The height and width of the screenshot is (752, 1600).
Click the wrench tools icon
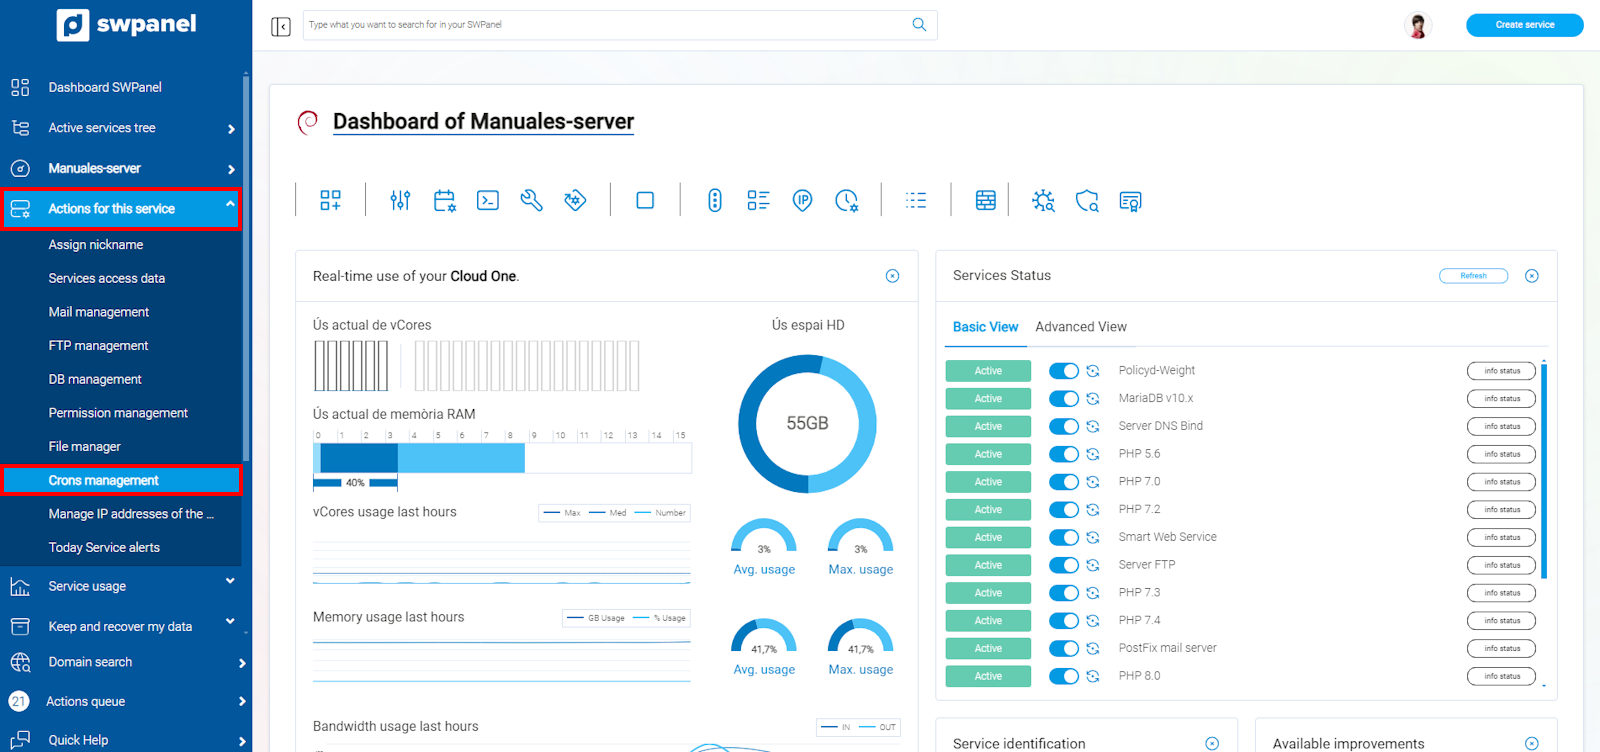tap(531, 201)
